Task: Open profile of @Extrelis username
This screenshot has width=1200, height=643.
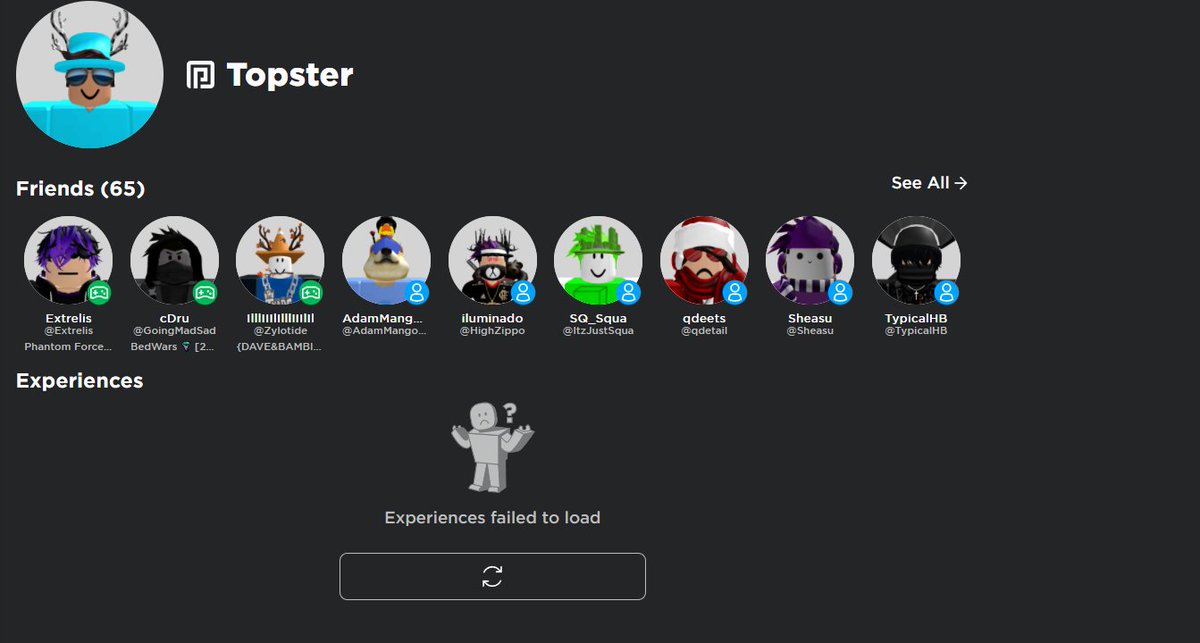Action: point(68,329)
